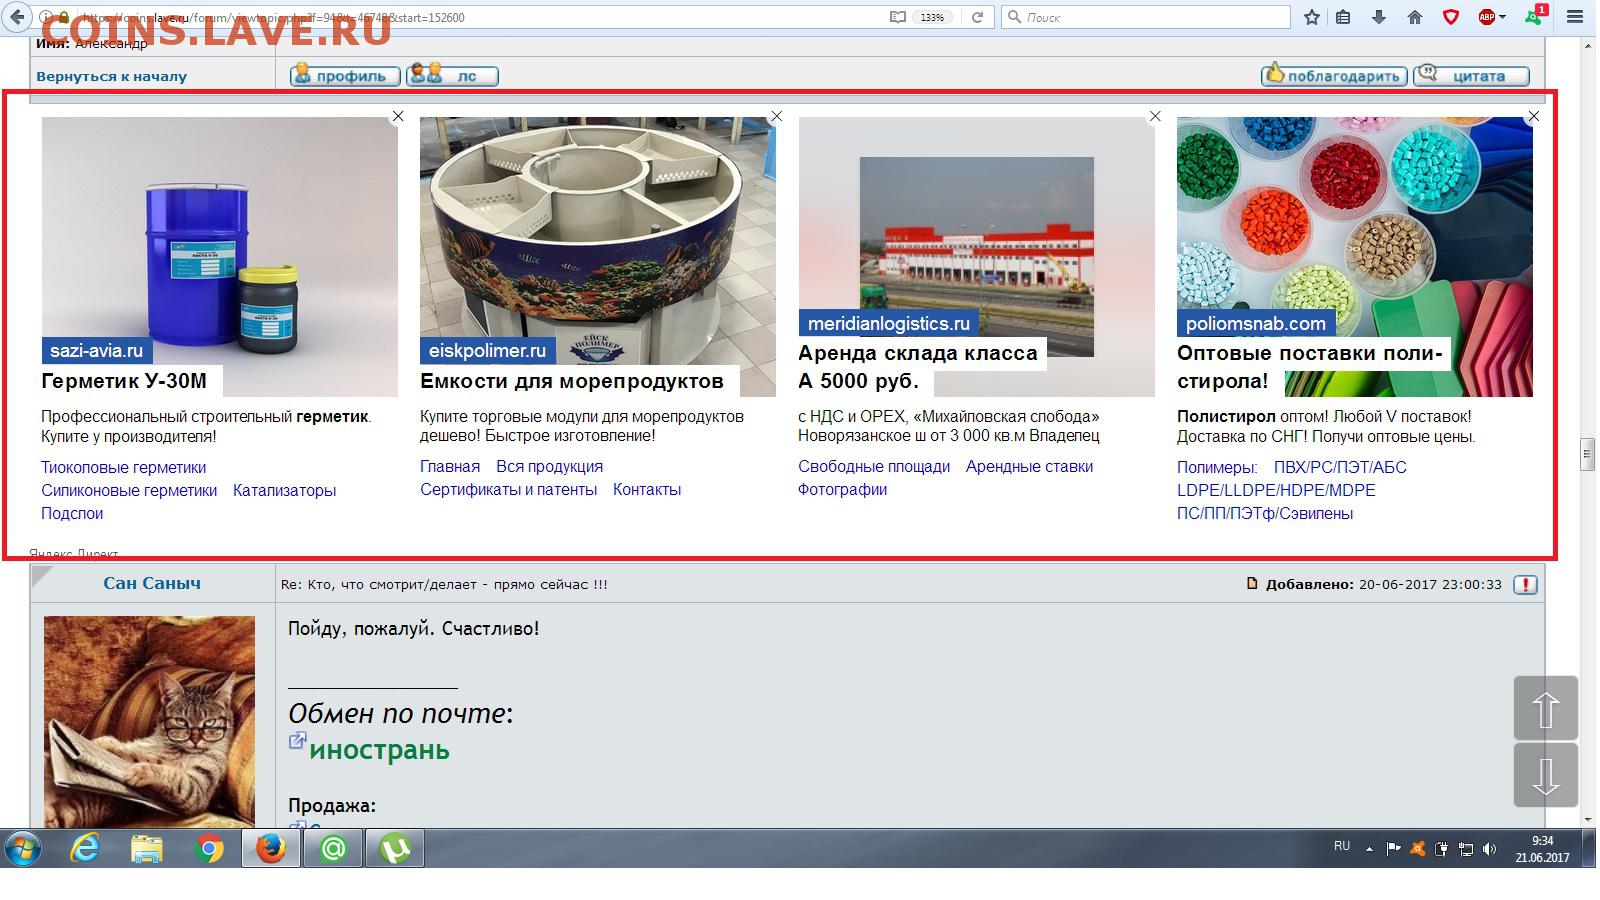Open the green extension icon with badge 1
The image size is (1600, 900).
pyautogui.click(x=1535, y=16)
